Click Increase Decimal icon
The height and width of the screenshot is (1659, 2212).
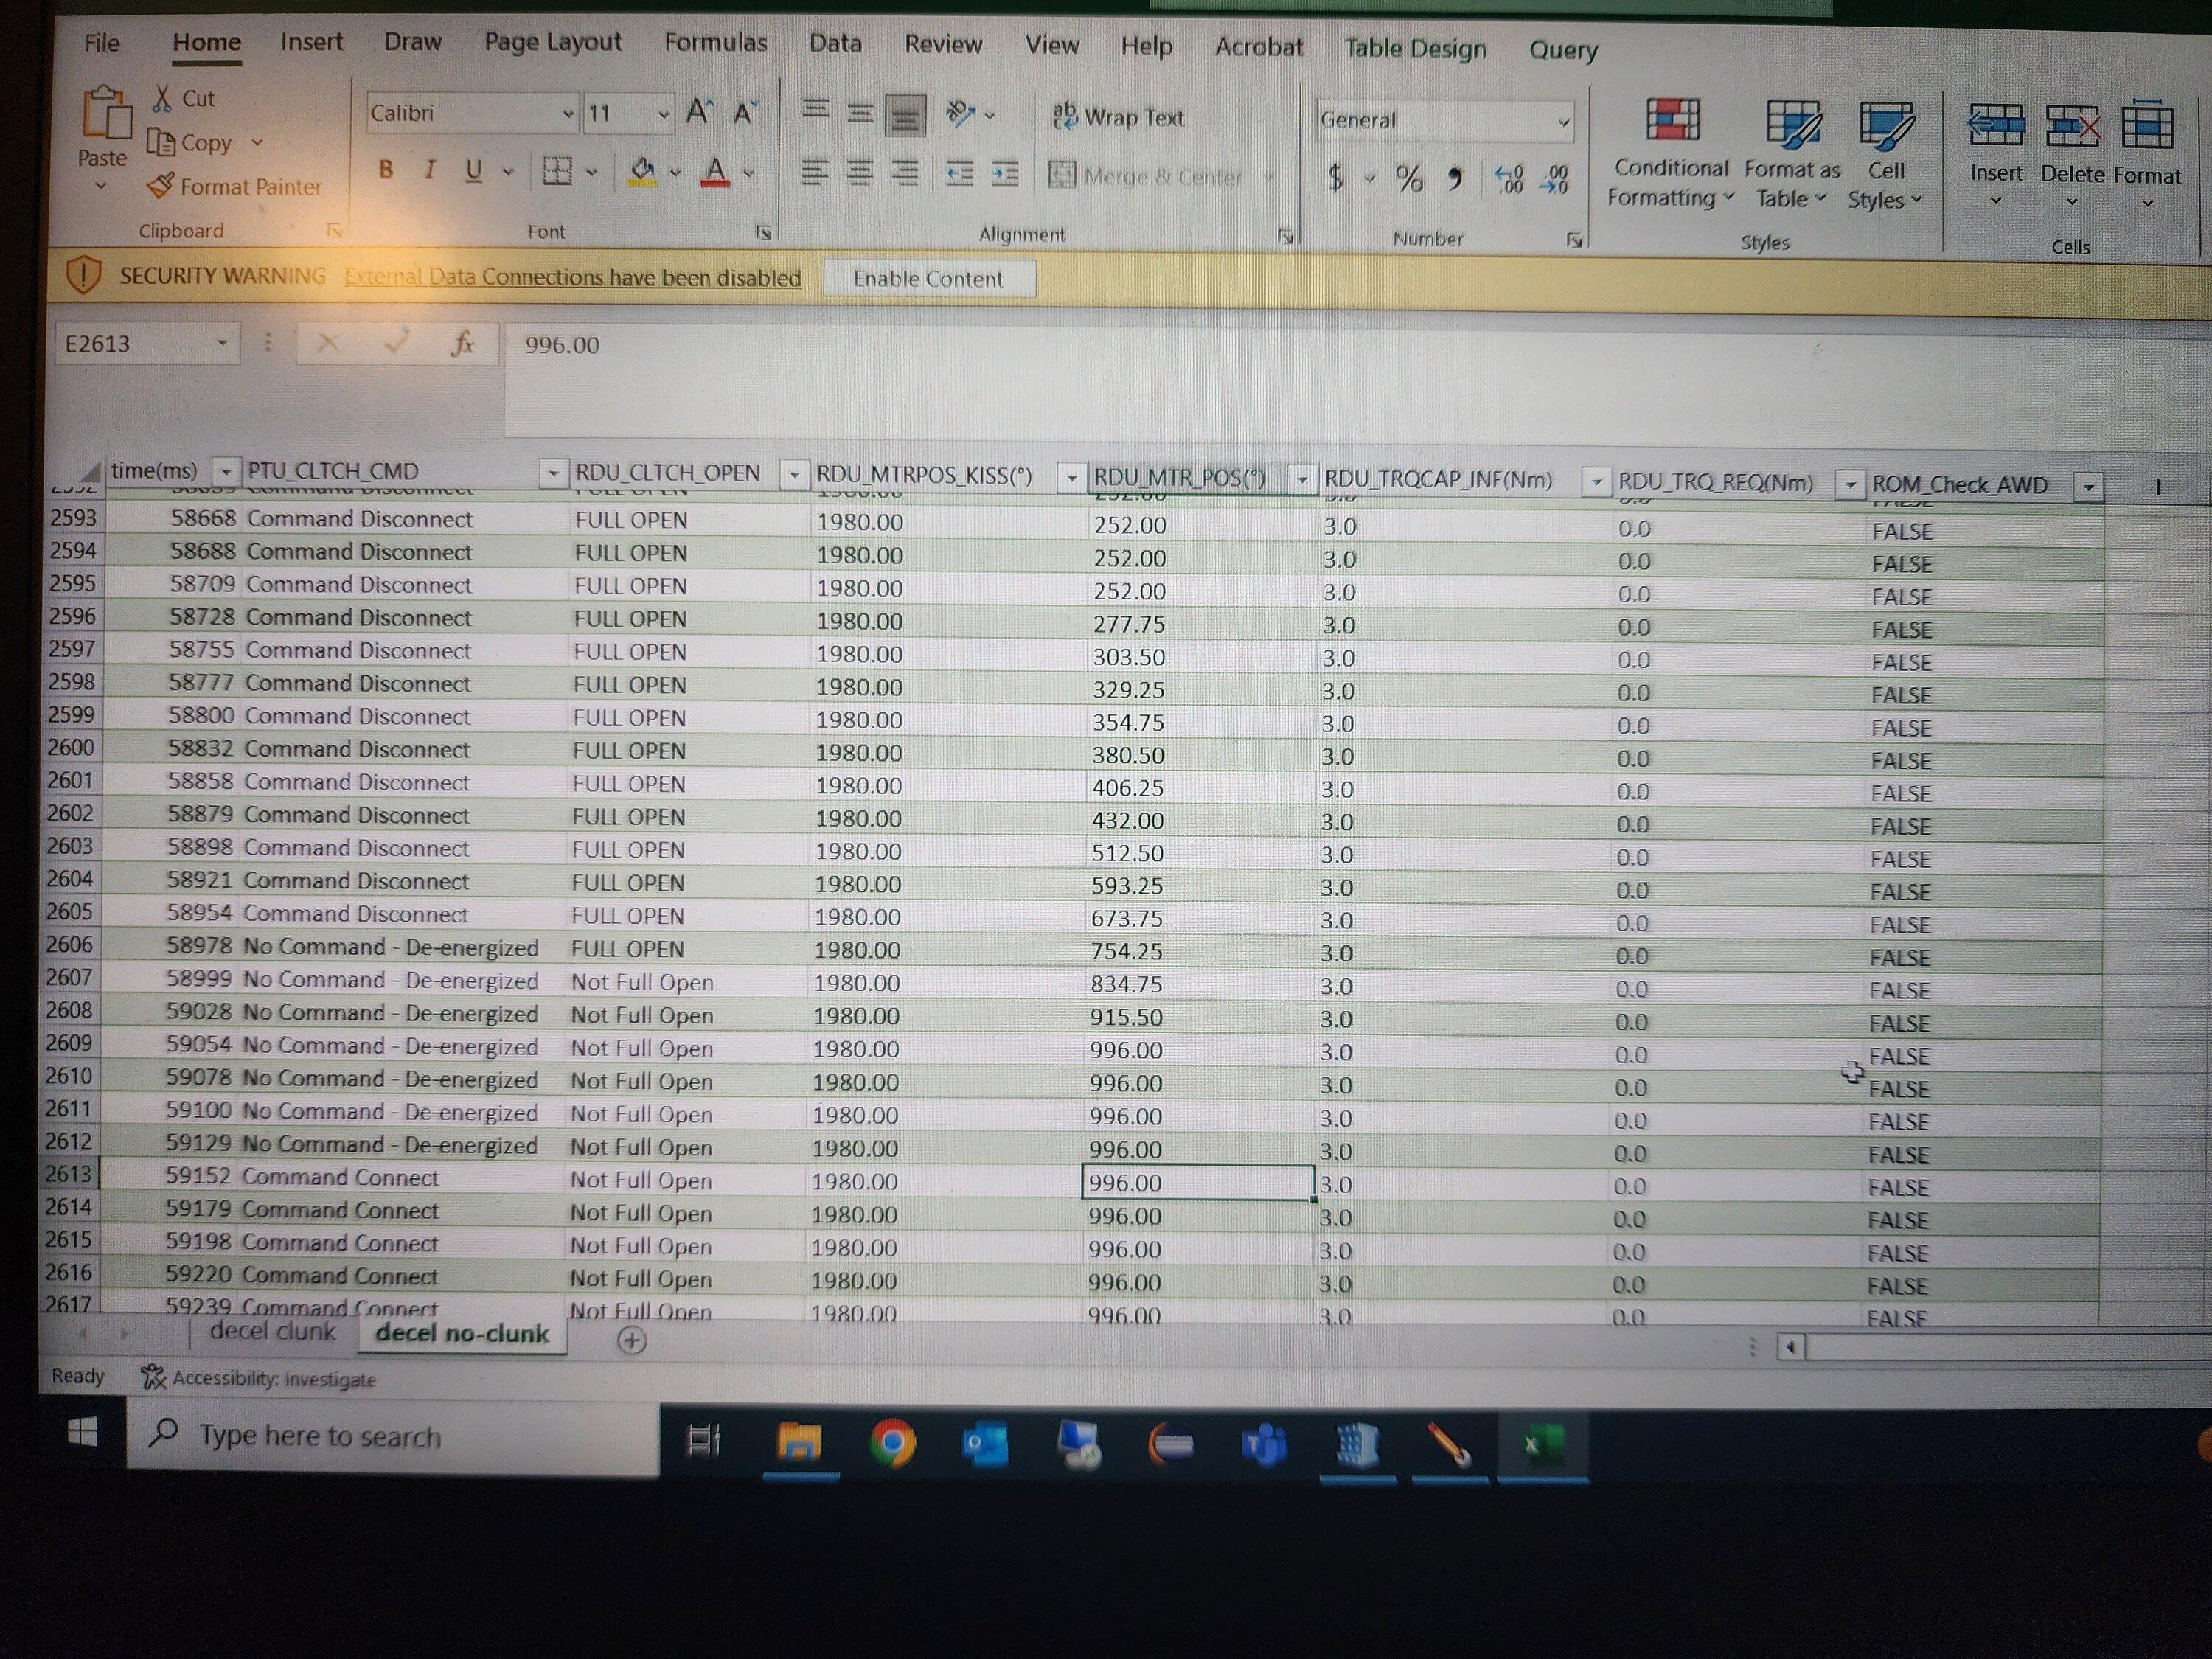(x=1508, y=180)
